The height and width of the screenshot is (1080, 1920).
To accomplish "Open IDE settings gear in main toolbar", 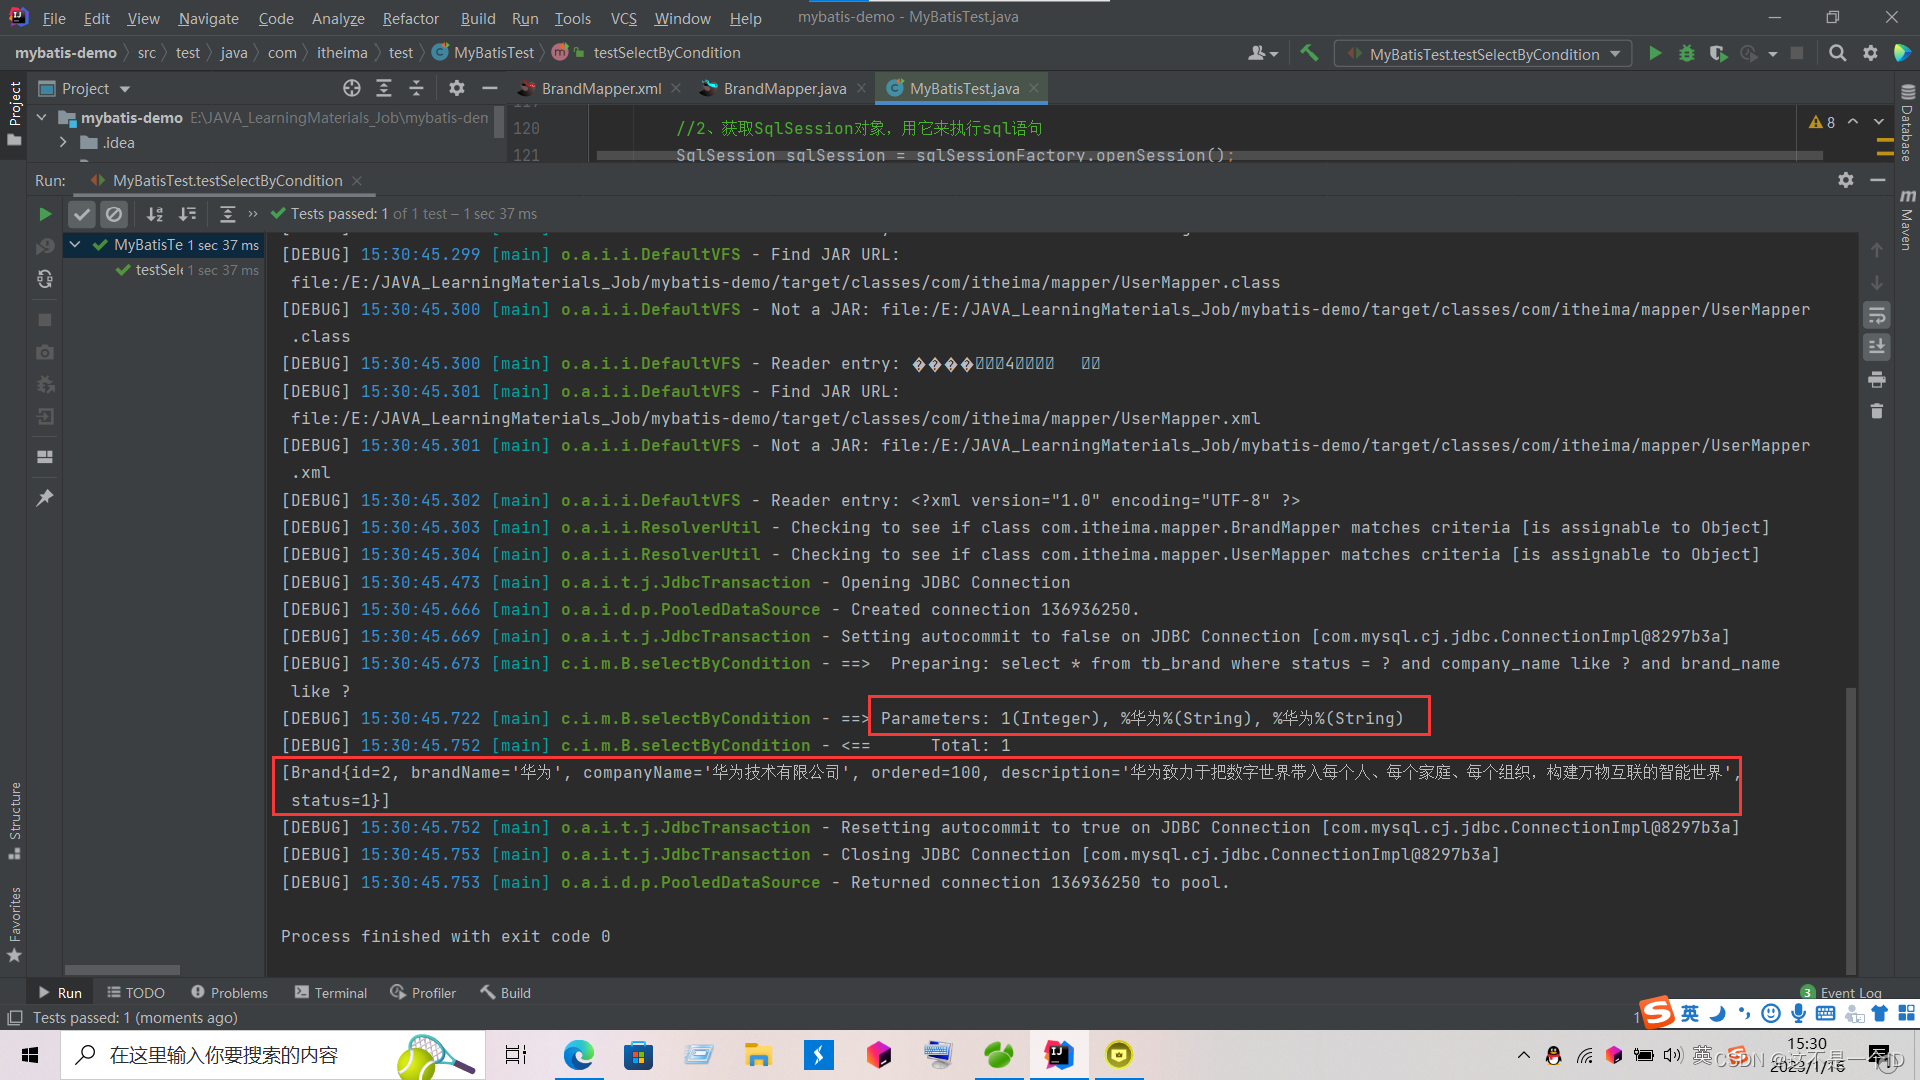I will pyautogui.click(x=1870, y=53).
